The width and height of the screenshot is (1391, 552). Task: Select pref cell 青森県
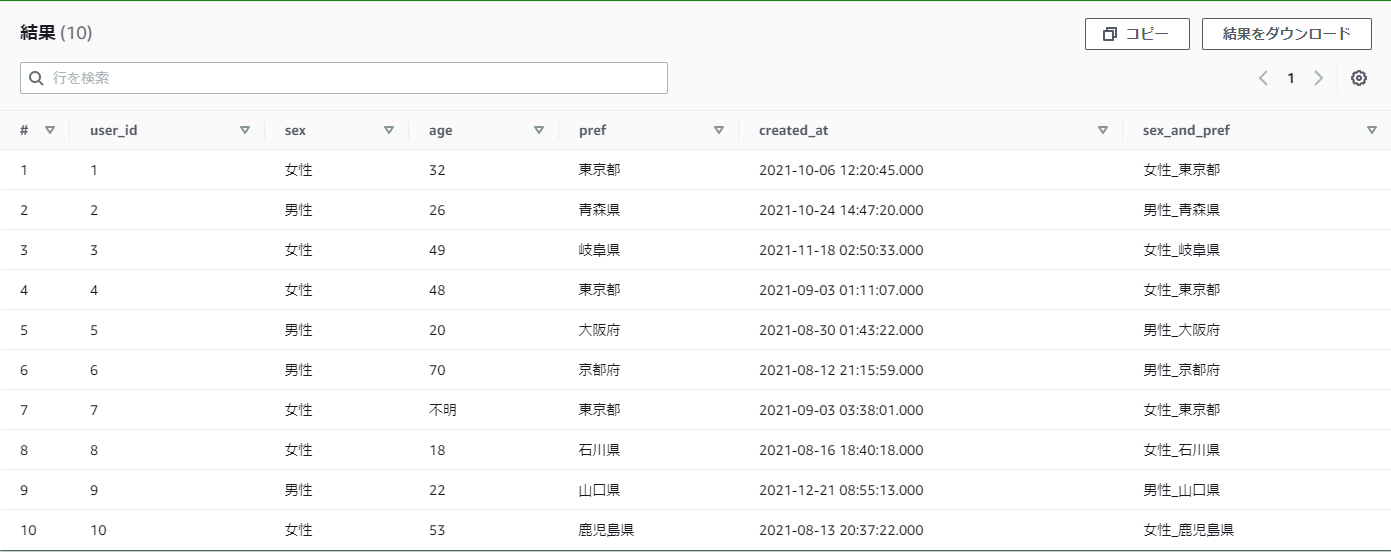click(599, 210)
